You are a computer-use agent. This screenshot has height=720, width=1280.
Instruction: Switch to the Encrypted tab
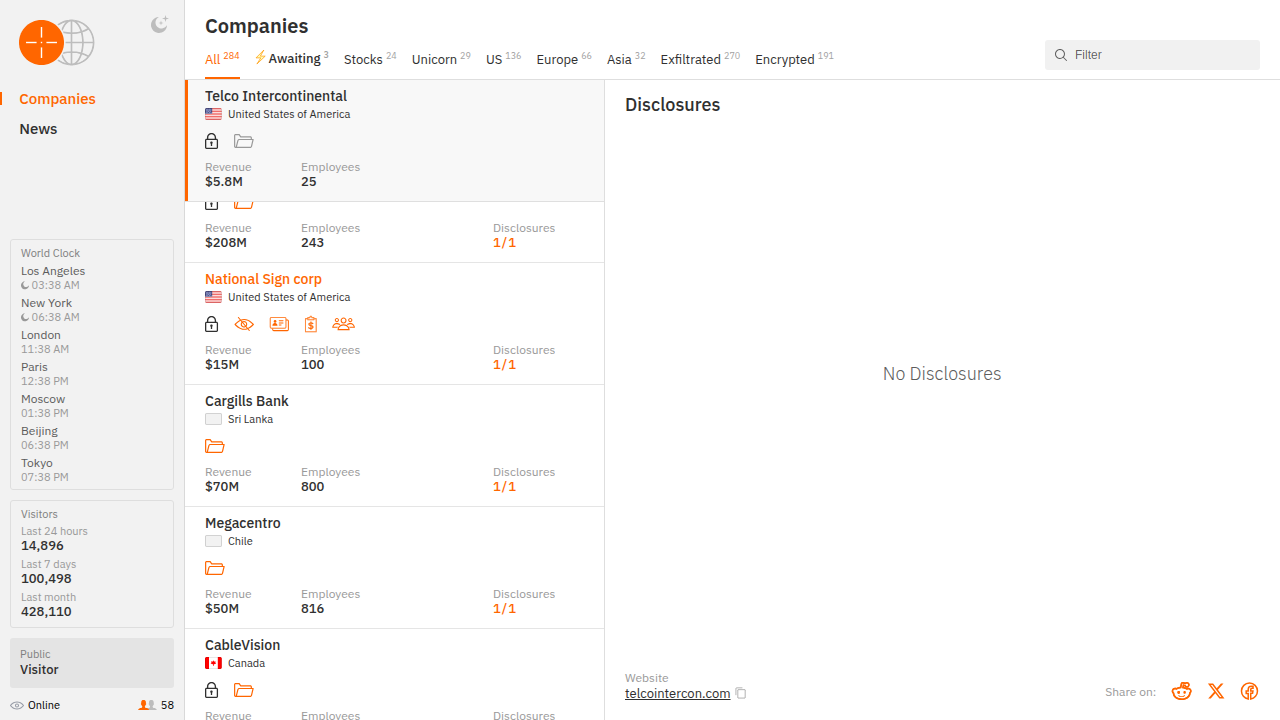[794, 59]
